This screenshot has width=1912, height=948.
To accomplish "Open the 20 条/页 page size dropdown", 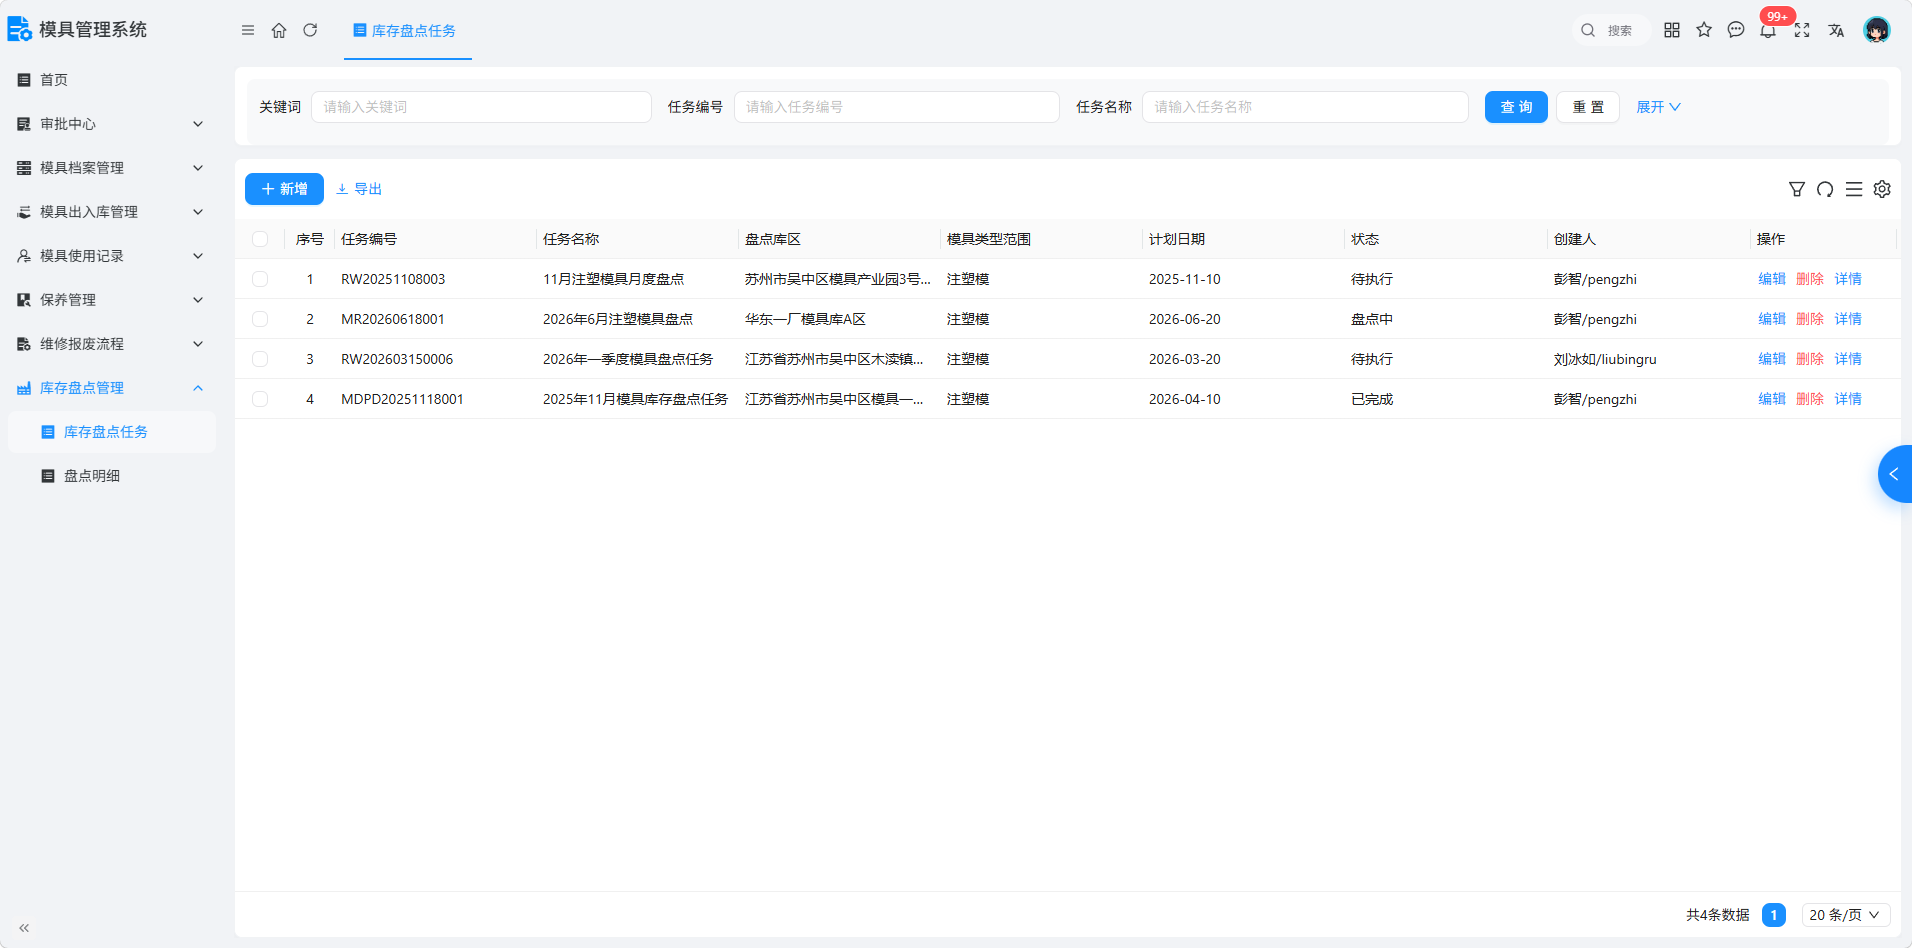I will point(1846,915).
